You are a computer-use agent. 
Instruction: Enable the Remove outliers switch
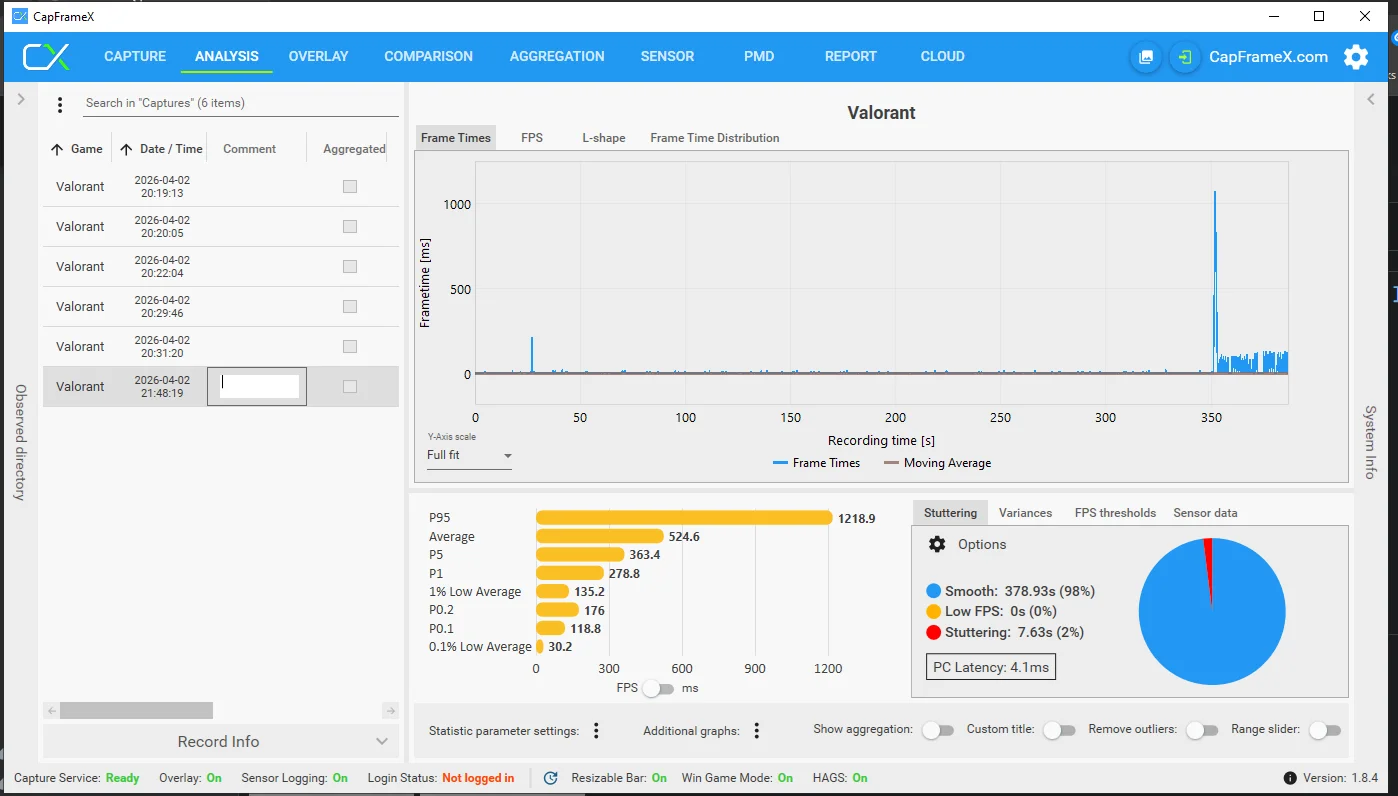(1201, 730)
